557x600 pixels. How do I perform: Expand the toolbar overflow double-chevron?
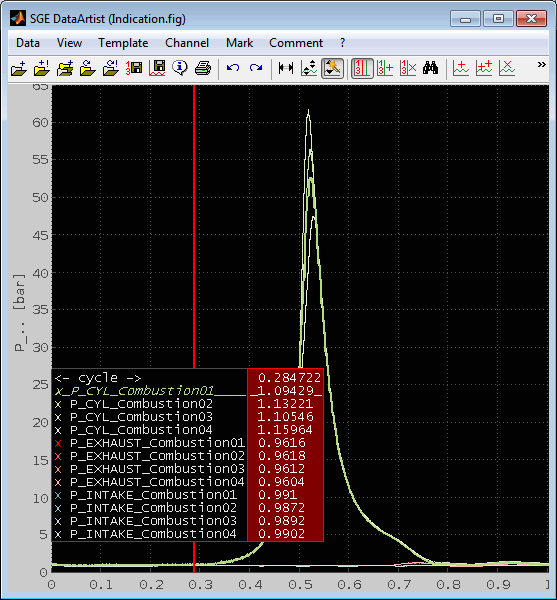541,65
